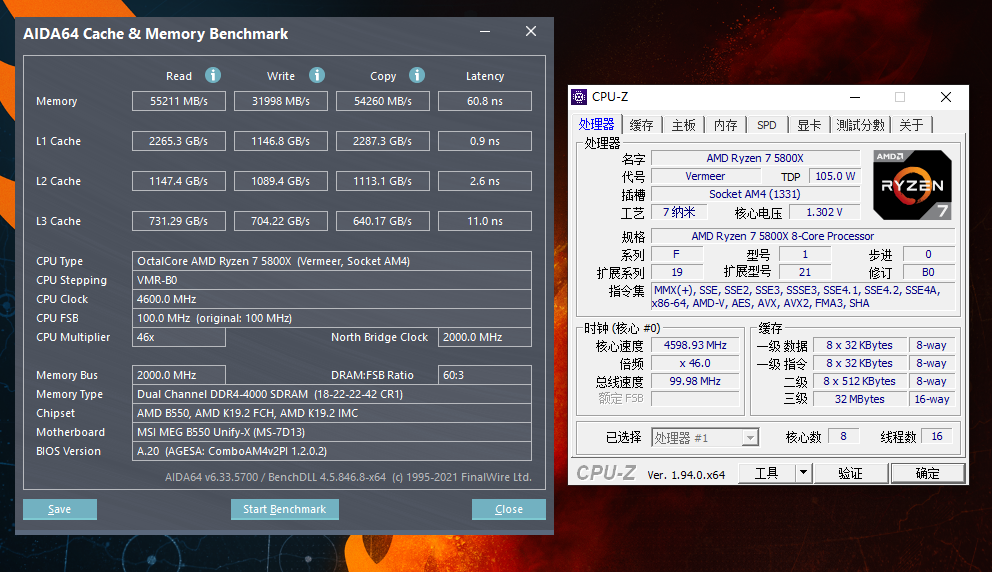
Task: Click the 核心数 core count value 8
Action: point(843,437)
